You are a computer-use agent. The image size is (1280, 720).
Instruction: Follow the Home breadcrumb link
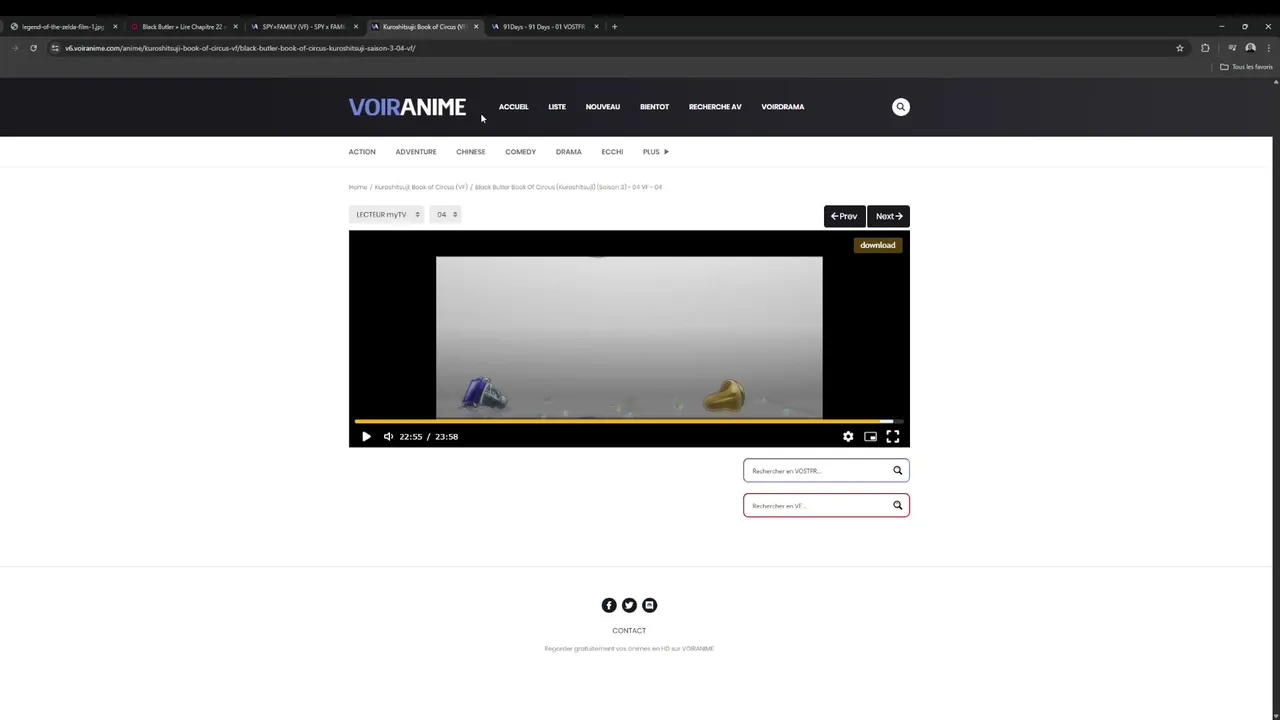point(358,187)
